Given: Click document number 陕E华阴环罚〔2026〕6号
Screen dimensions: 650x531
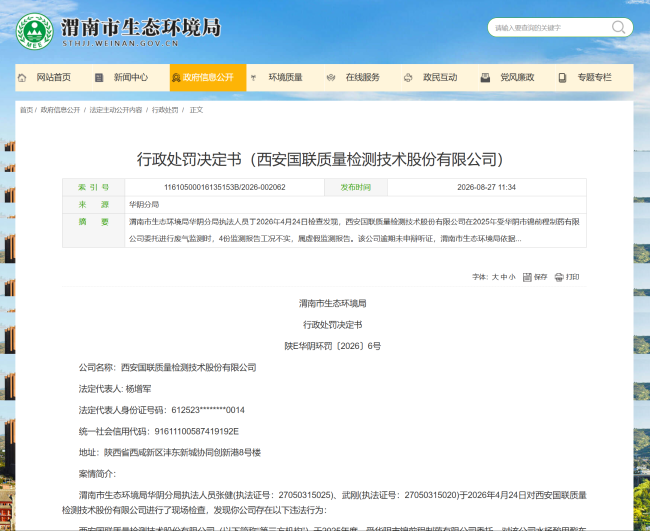Looking at the screenshot, I should pos(332,346).
